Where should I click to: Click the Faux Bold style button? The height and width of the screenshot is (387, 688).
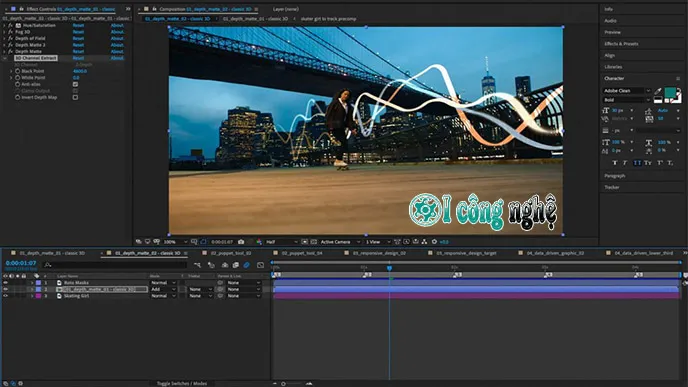(x=614, y=163)
